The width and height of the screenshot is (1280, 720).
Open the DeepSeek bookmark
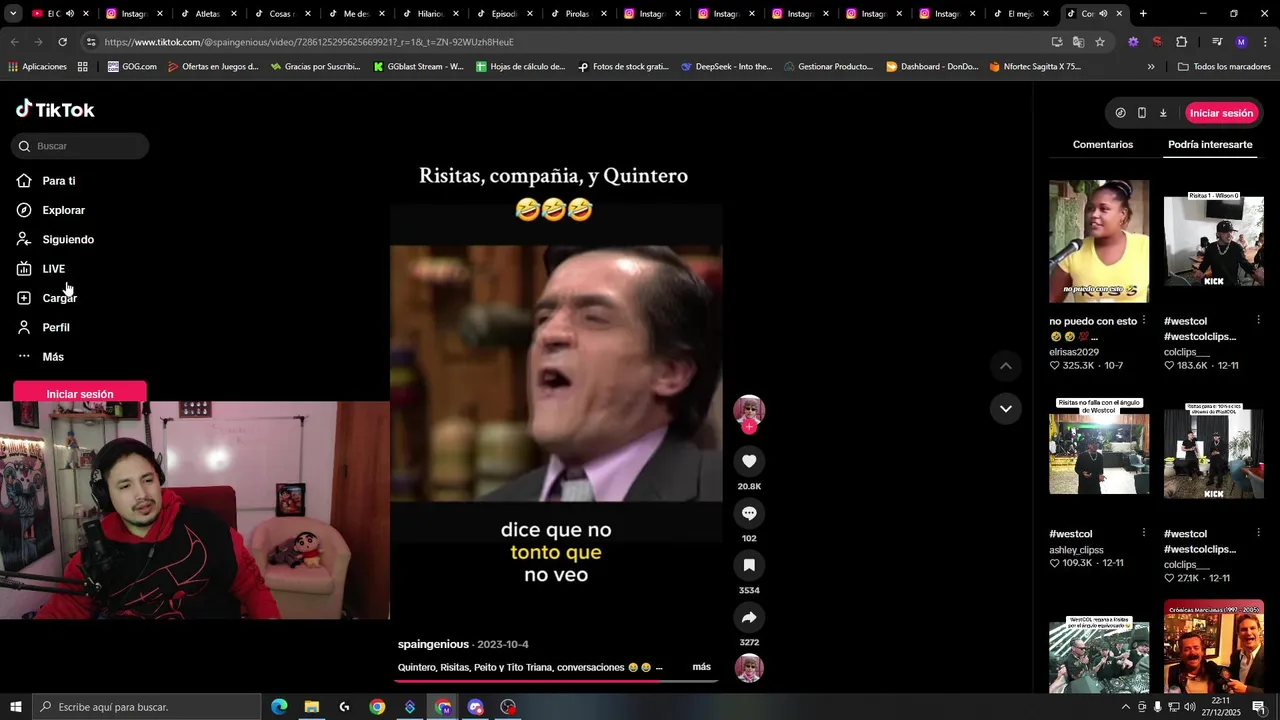[726, 67]
